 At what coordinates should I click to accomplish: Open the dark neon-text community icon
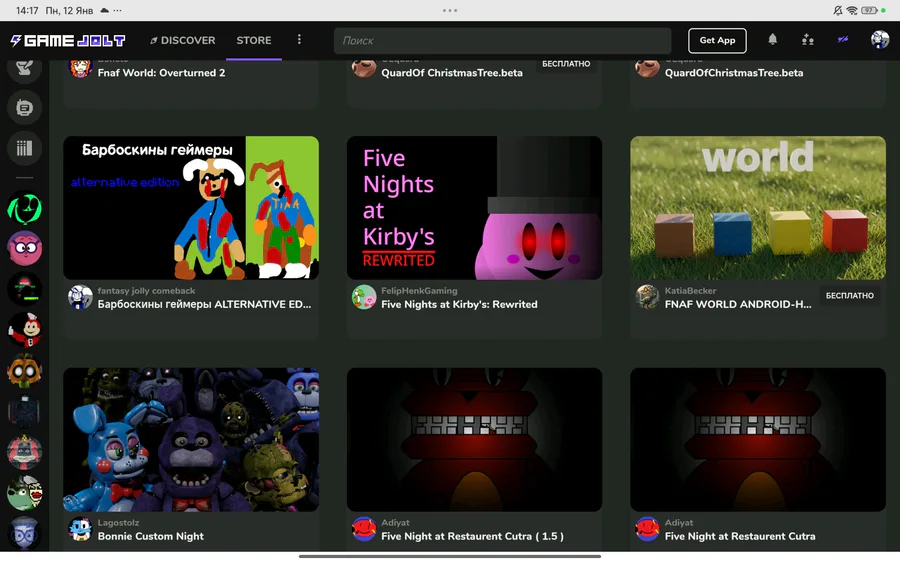[25, 289]
